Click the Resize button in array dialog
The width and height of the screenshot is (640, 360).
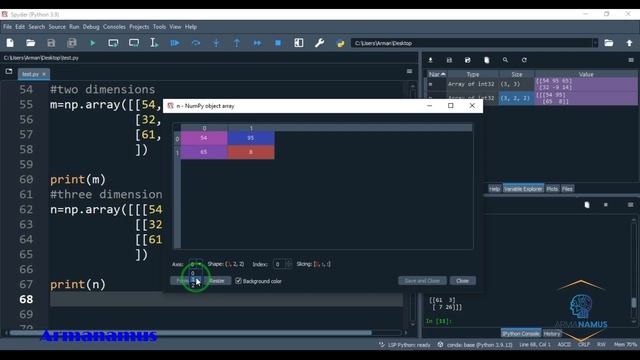[x=216, y=281]
